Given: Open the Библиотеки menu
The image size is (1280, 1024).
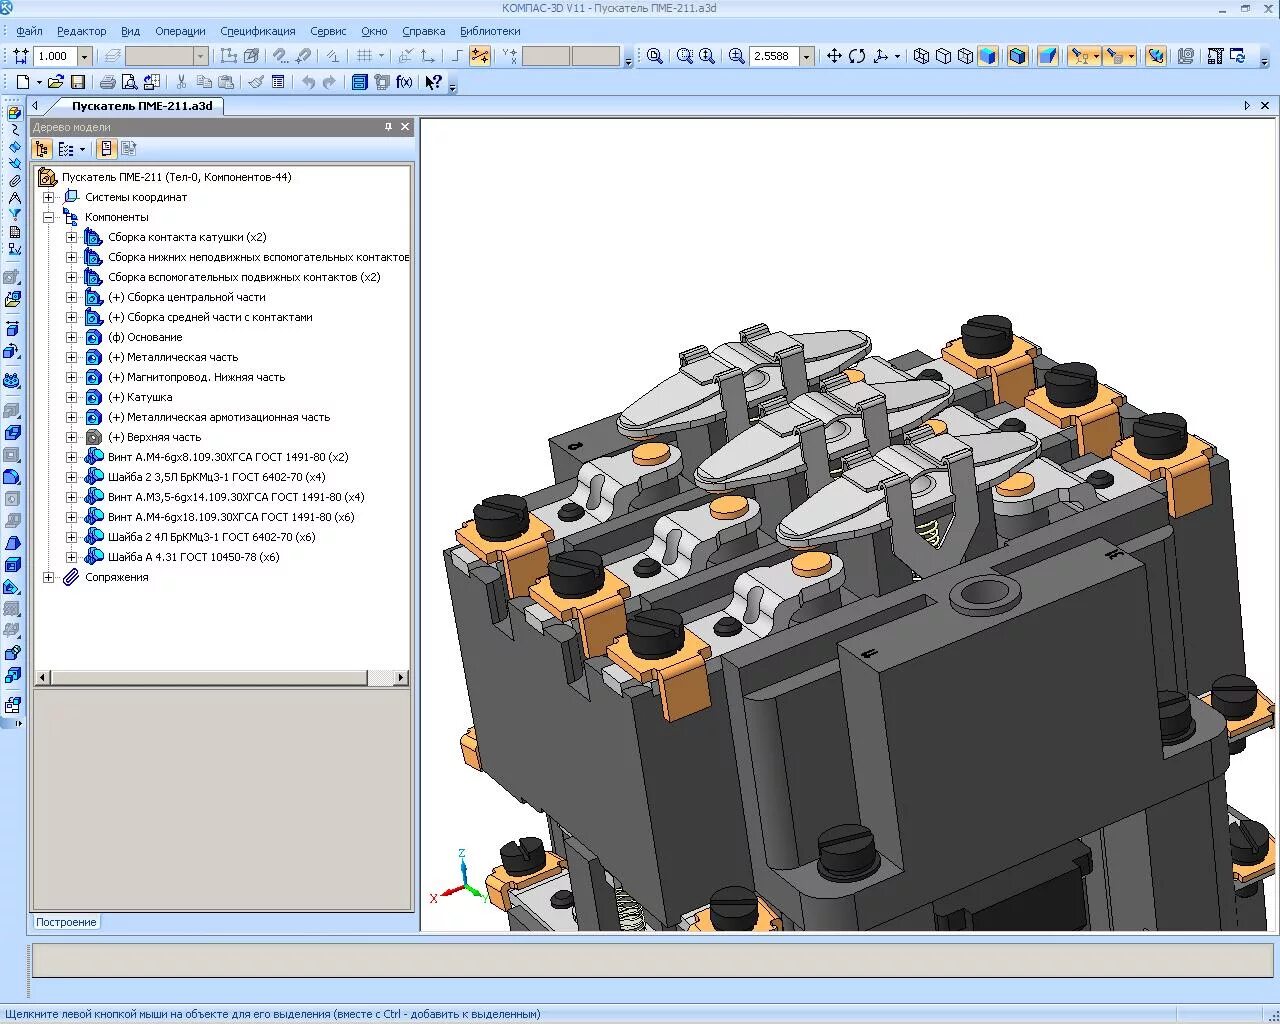Looking at the screenshot, I should coord(490,31).
